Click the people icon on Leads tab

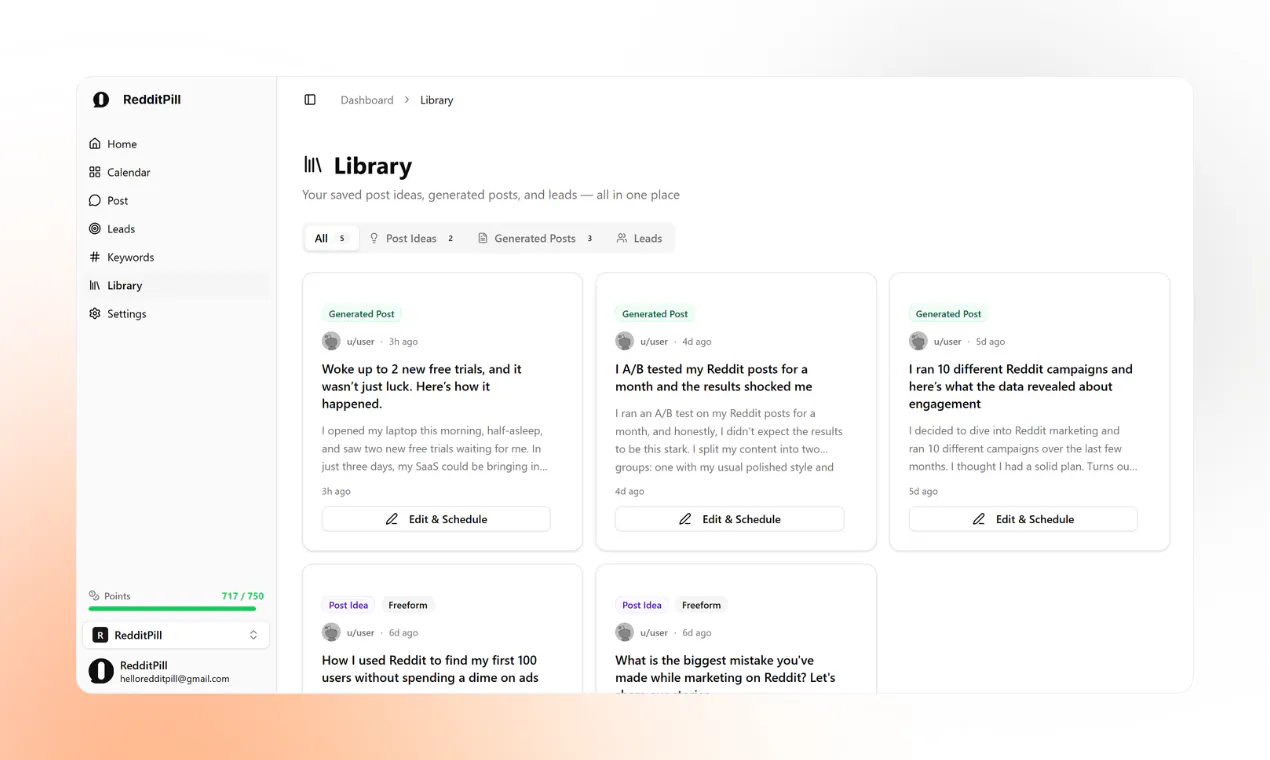point(622,238)
